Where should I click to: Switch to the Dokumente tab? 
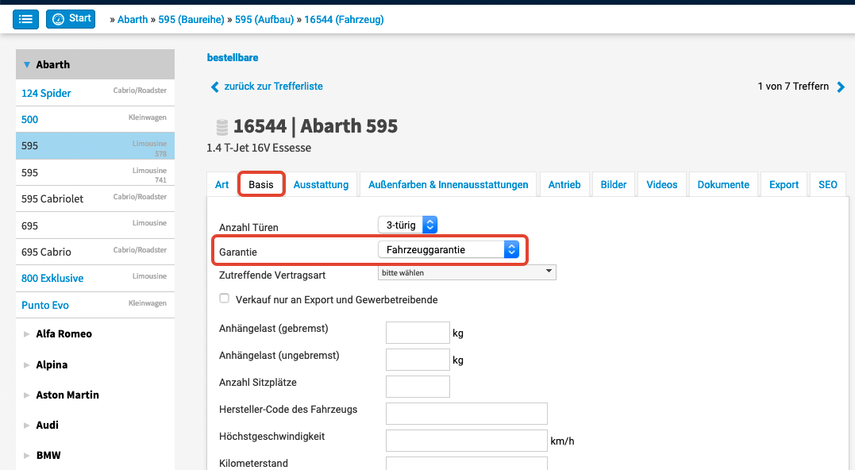coord(723,184)
